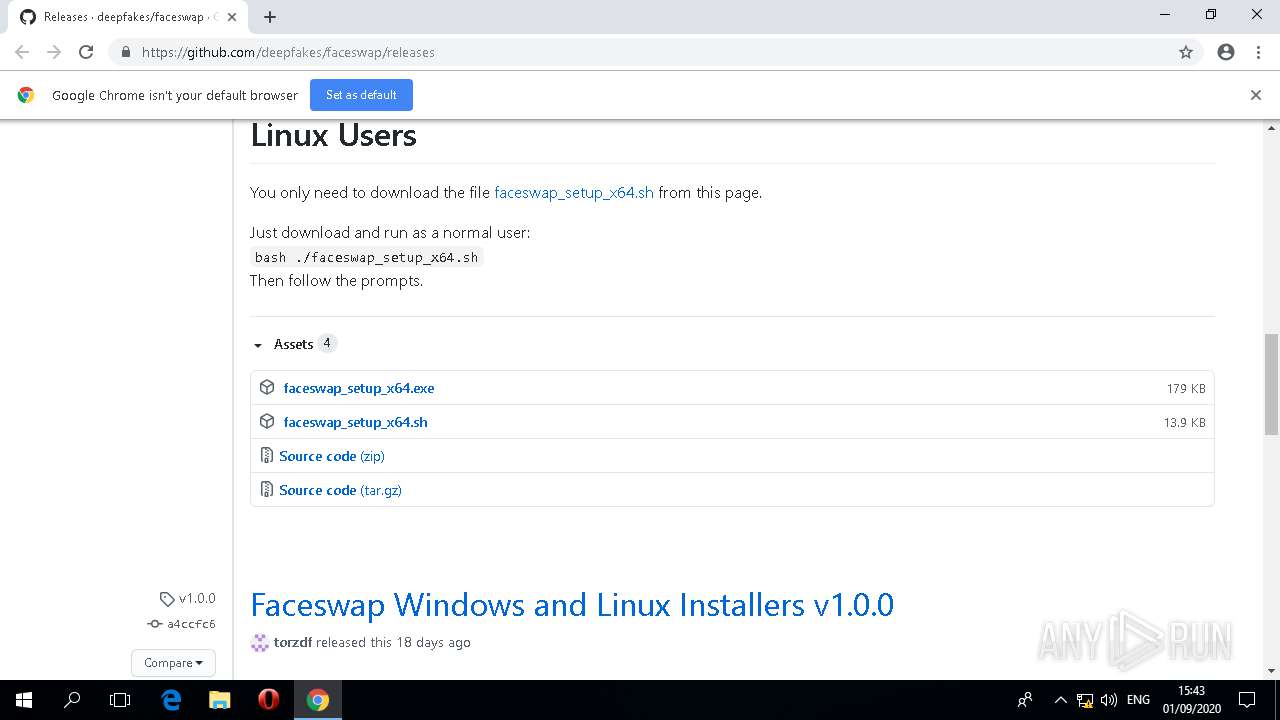Download Source code (zip)
The height and width of the screenshot is (720, 1280).
click(x=332, y=456)
